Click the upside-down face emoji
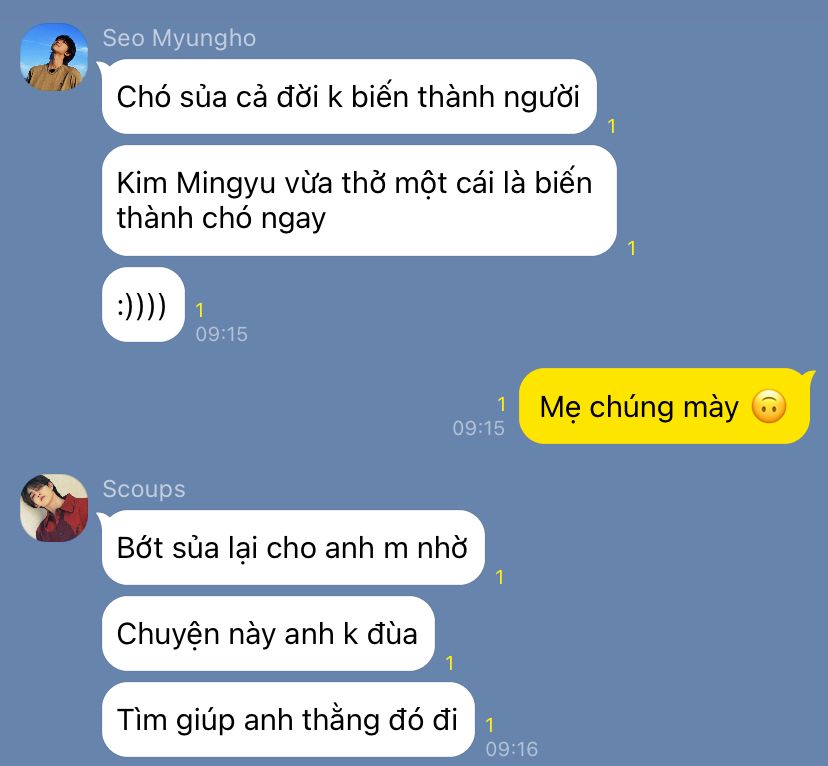The height and width of the screenshot is (766, 828). click(x=769, y=407)
